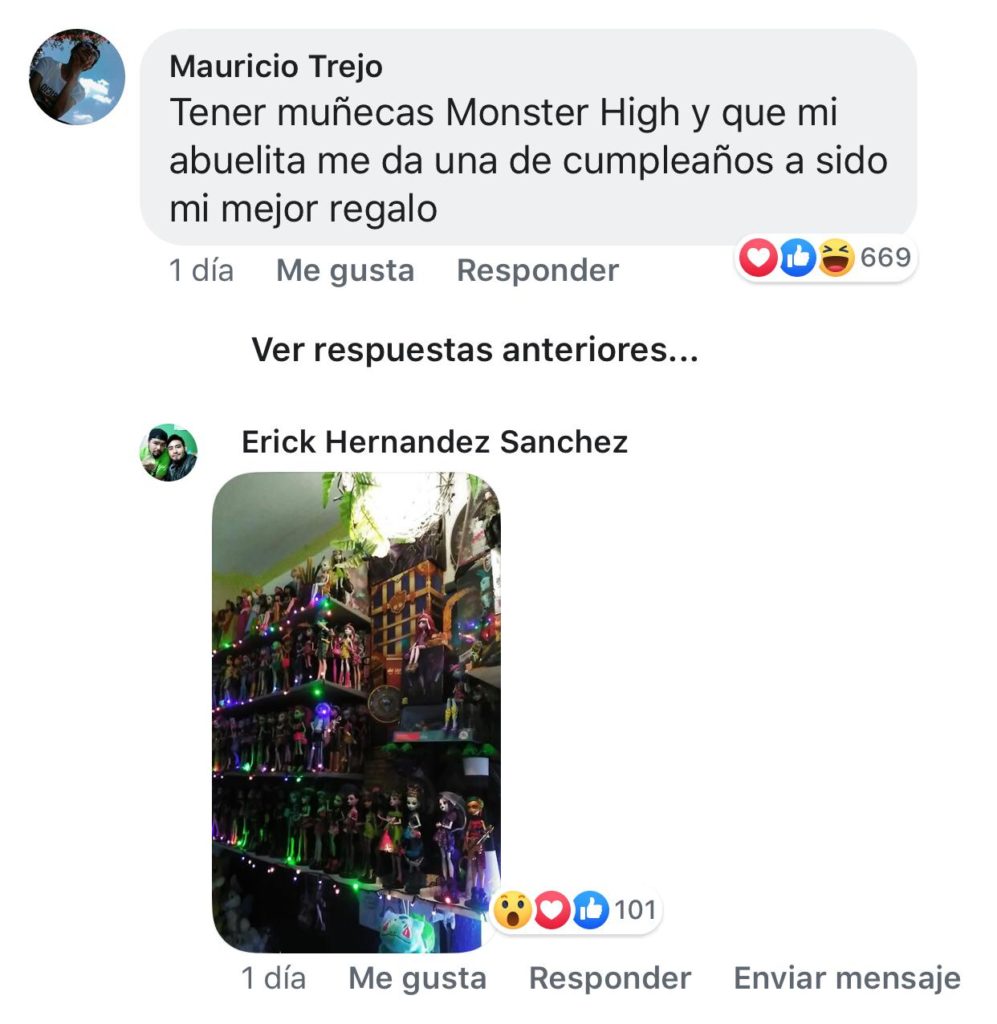997x1024 pixels.
Task: Reply to Mauricio Trejo's comment
Action: (537, 270)
